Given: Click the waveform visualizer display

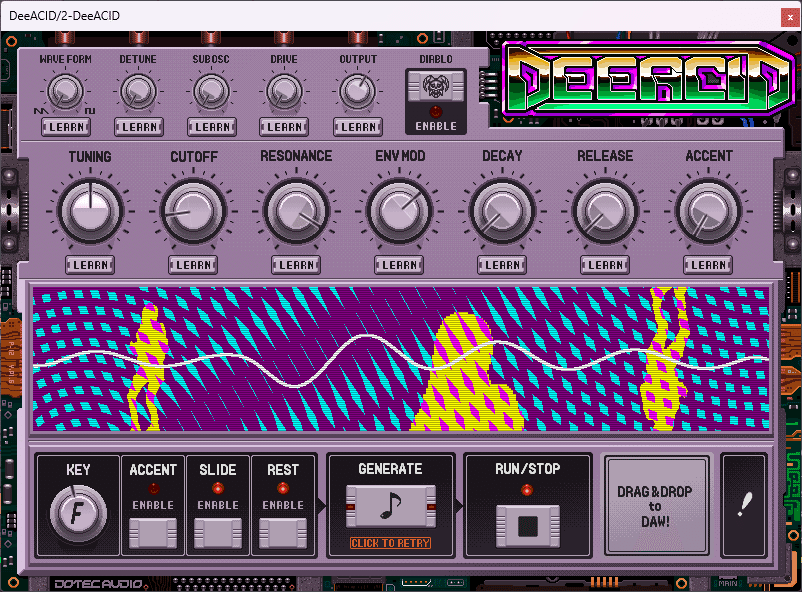Looking at the screenshot, I should coord(401,358).
